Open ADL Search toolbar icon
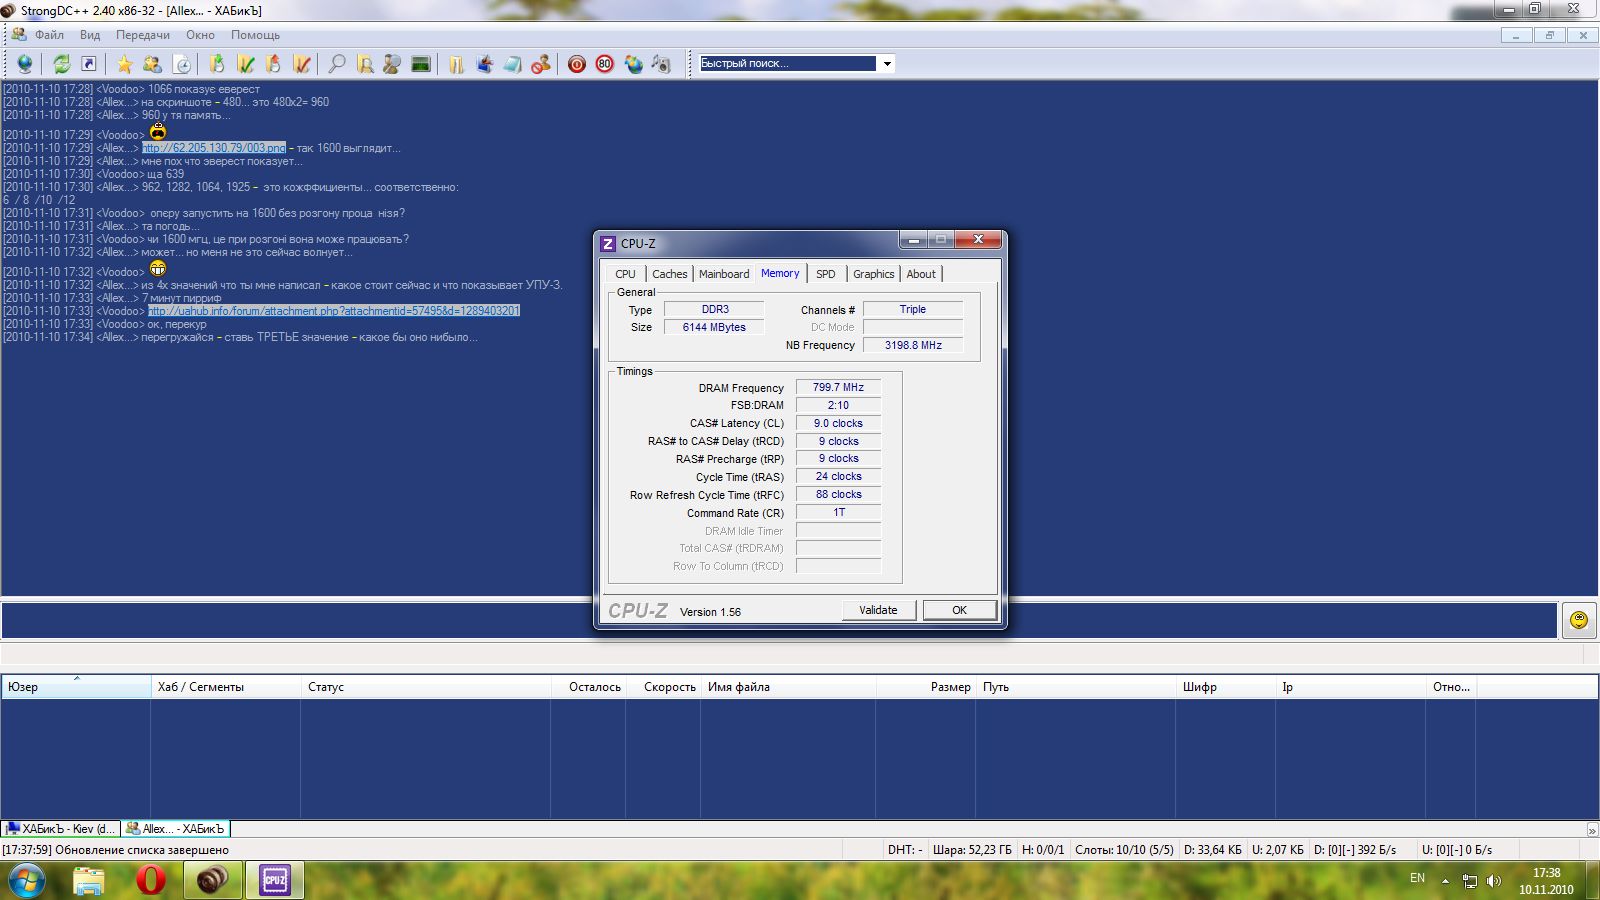Image resolution: width=1600 pixels, height=900 pixels. pos(365,64)
